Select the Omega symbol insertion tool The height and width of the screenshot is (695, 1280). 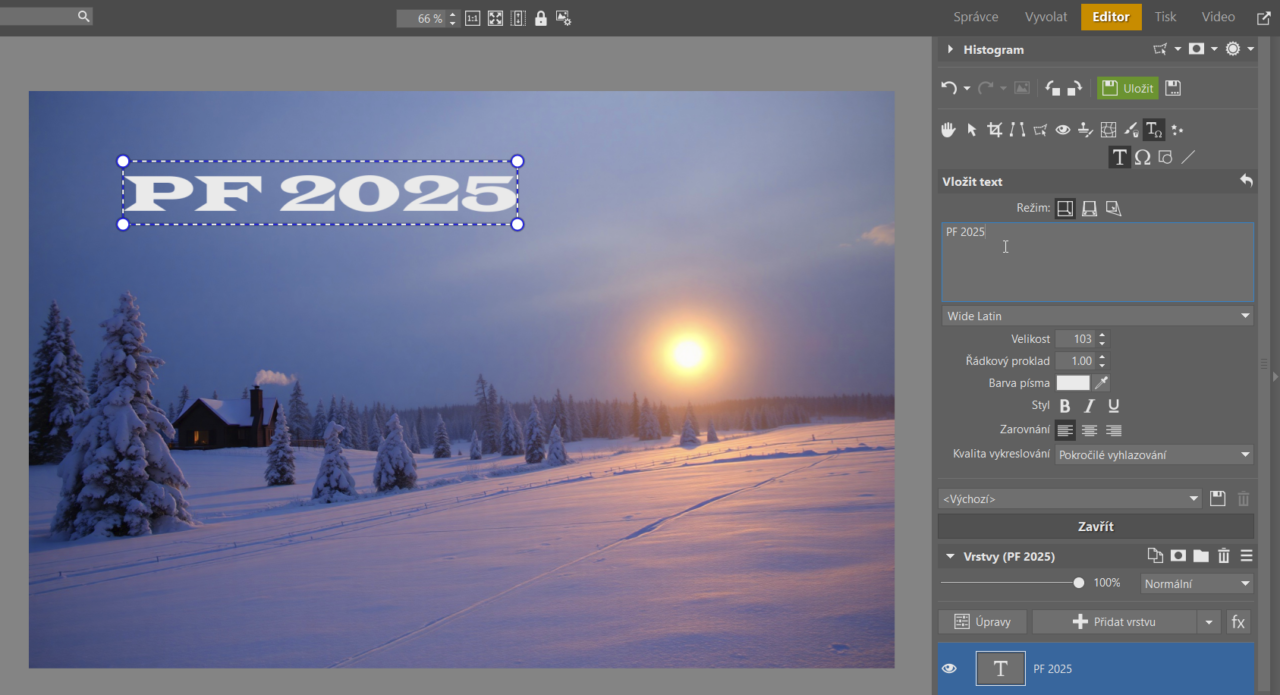click(x=1143, y=157)
